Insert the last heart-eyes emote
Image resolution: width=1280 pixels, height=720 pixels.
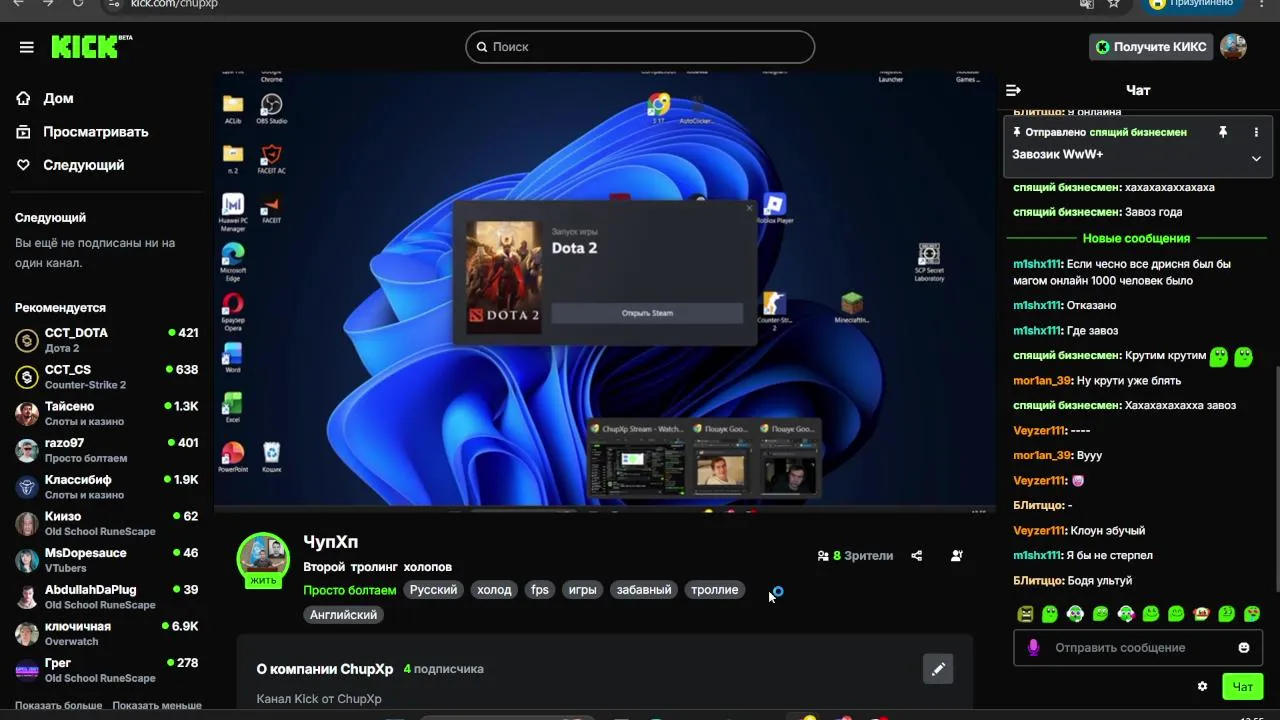[x=1251, y=614]
